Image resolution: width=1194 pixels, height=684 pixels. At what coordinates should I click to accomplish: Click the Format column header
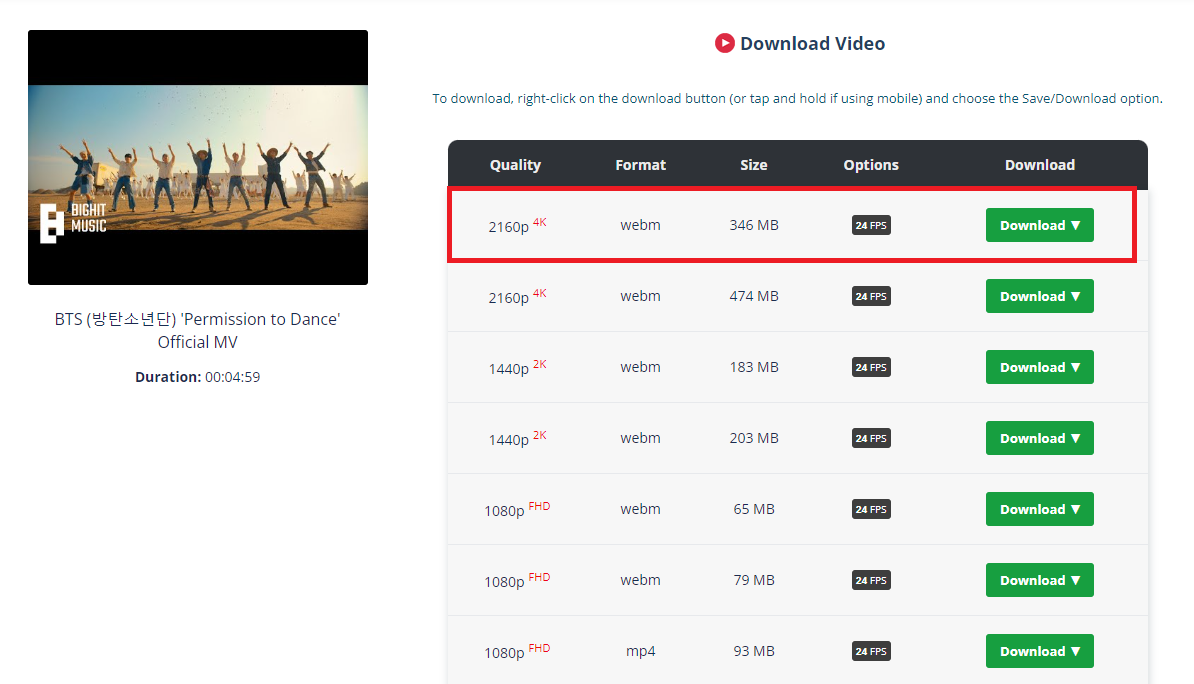tap(640, 165)
